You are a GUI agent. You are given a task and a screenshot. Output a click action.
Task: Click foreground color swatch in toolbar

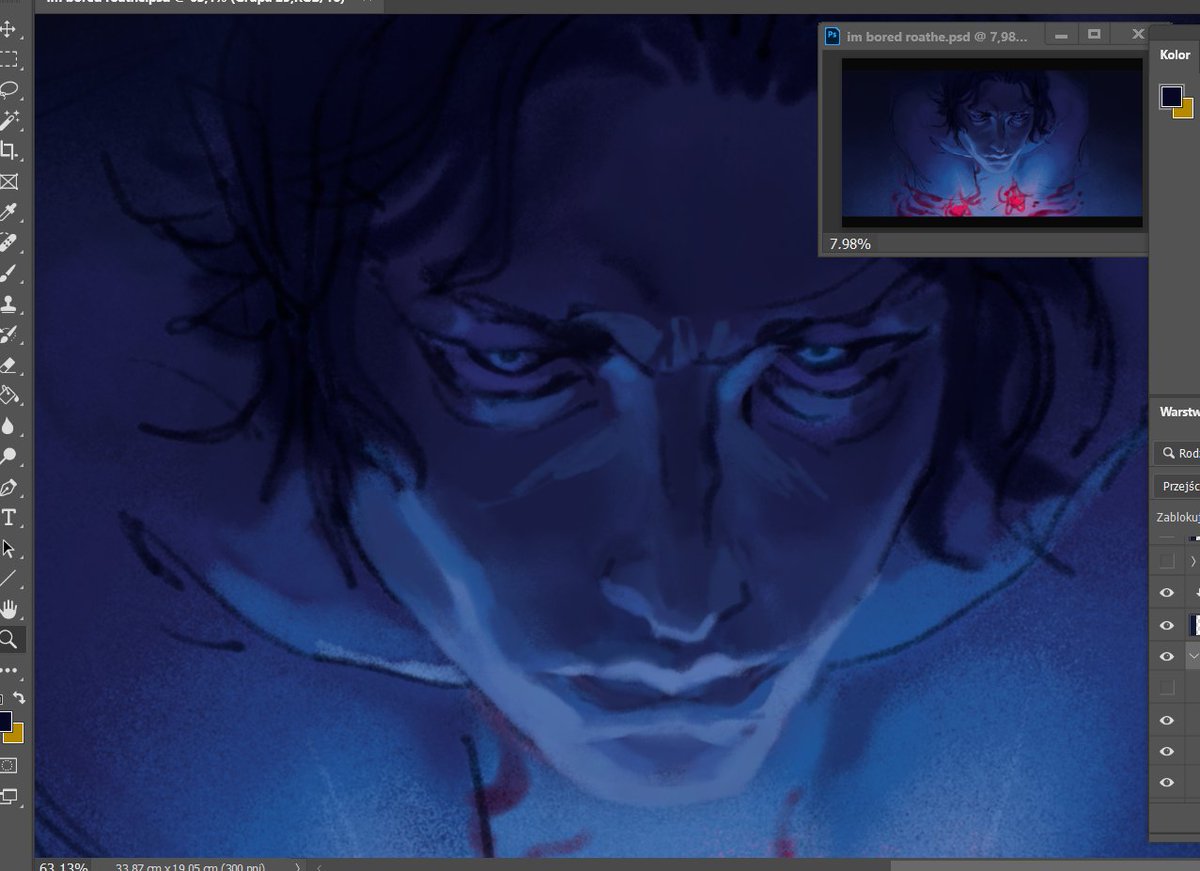click(x=5, y=721)
